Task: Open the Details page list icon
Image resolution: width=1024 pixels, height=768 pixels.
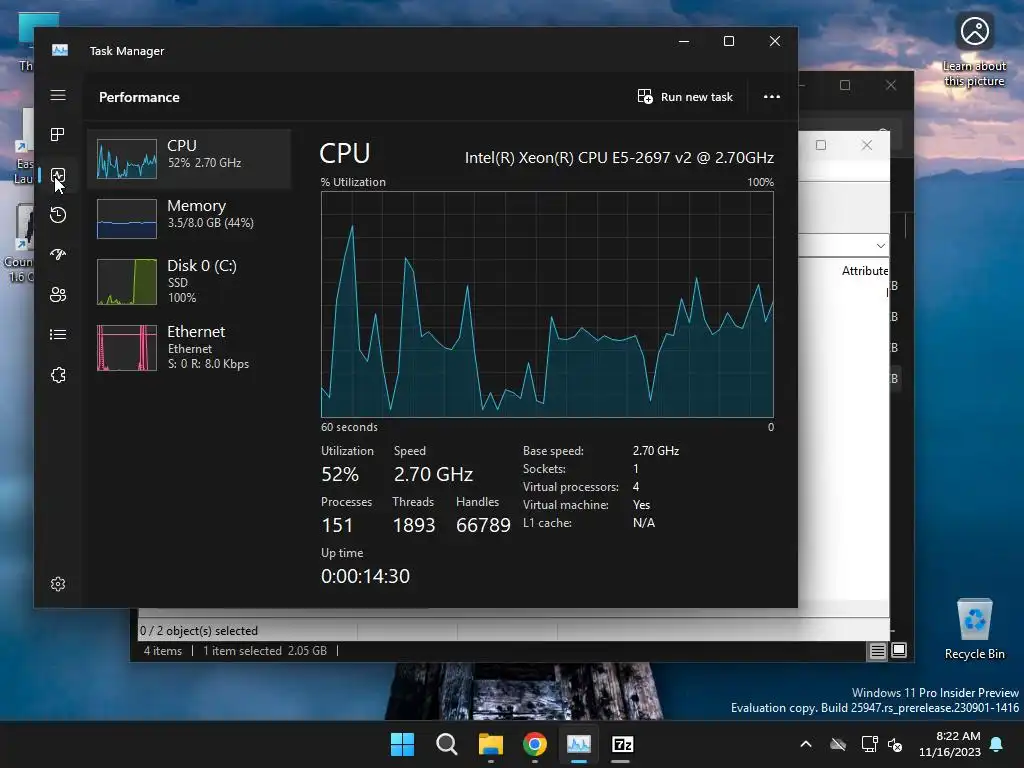Action: coord(58,334)
